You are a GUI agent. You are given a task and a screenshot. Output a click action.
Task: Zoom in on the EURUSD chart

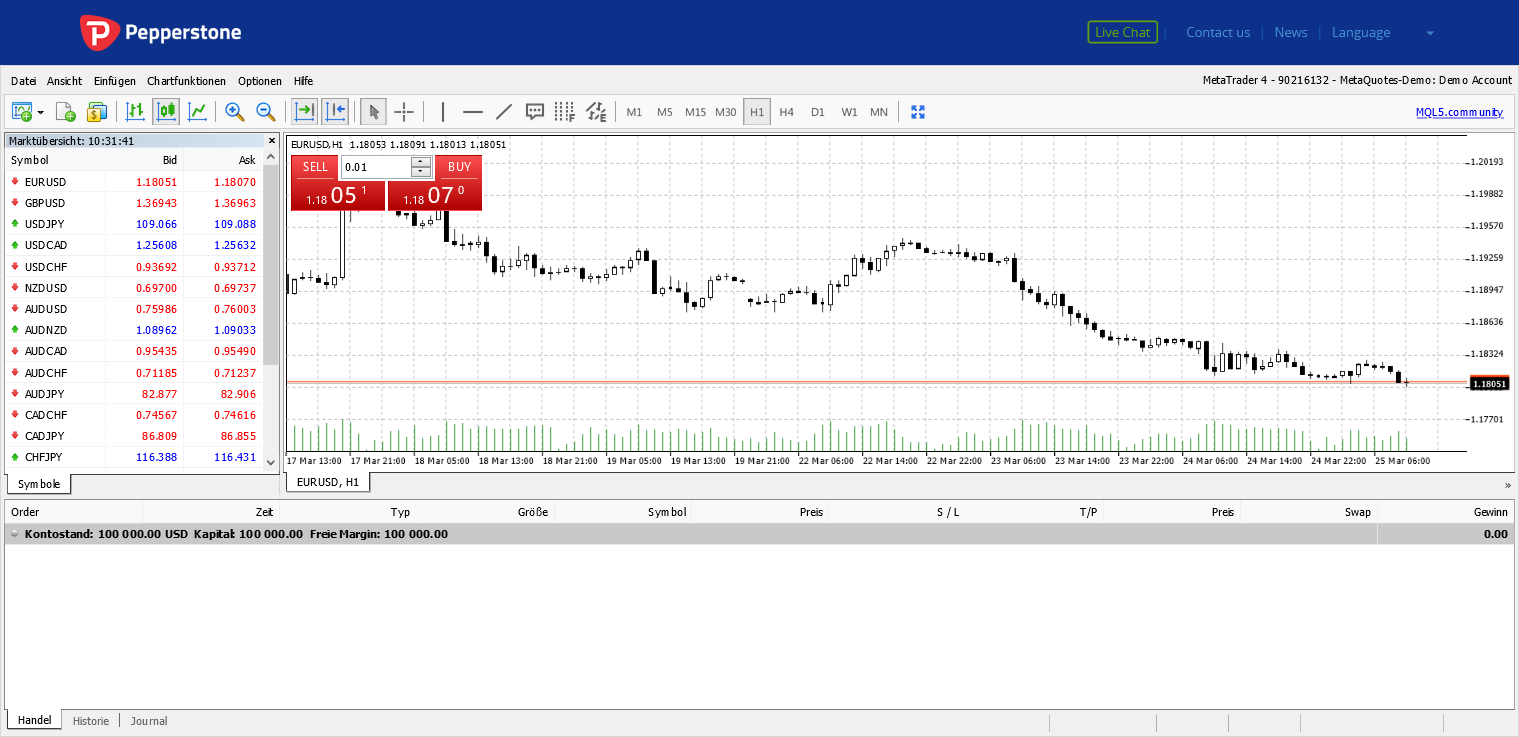click(x=235, y=111)
